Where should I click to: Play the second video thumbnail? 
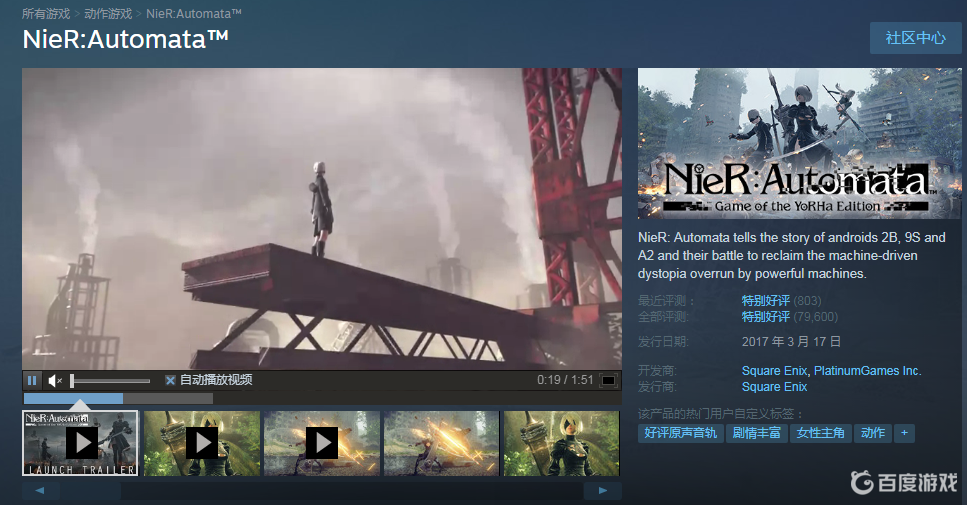pyautogui.click(x=202, y=443)
